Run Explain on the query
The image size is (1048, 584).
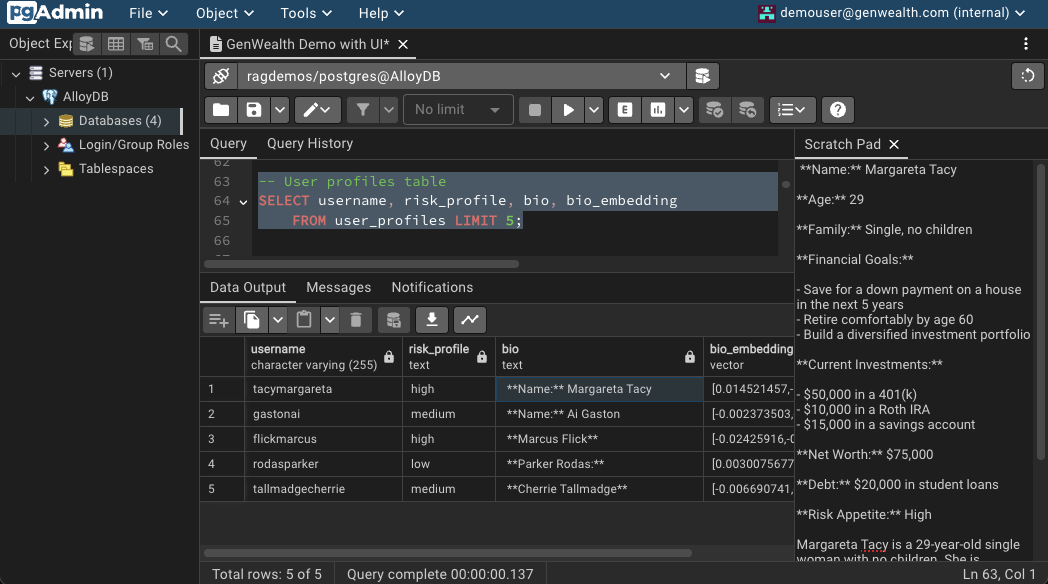point(625,110)
